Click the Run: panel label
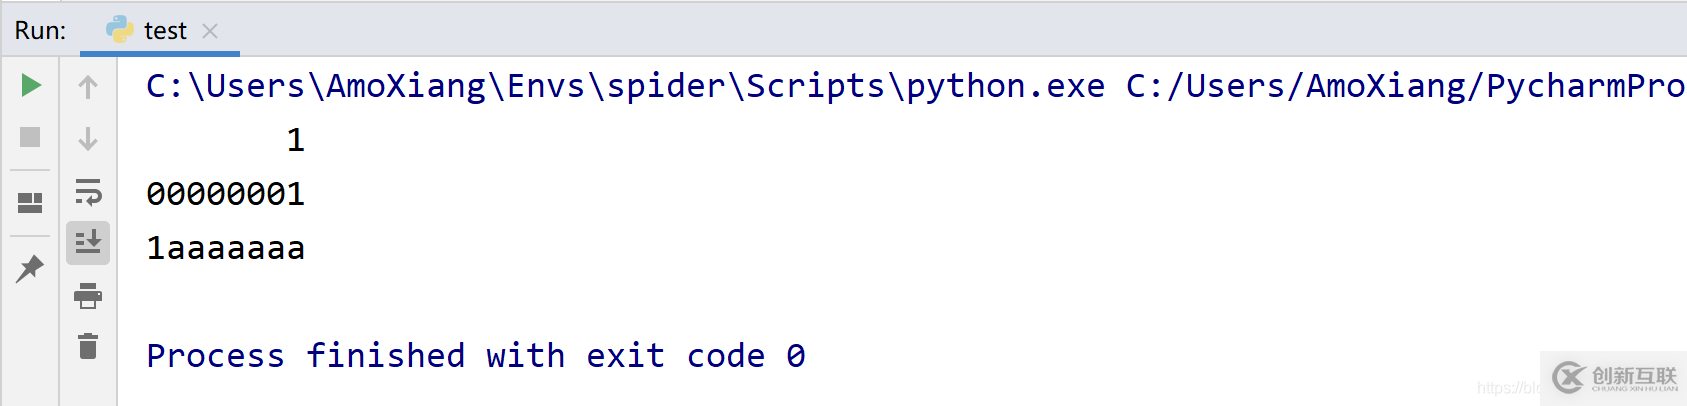 [x=40, y=31]
